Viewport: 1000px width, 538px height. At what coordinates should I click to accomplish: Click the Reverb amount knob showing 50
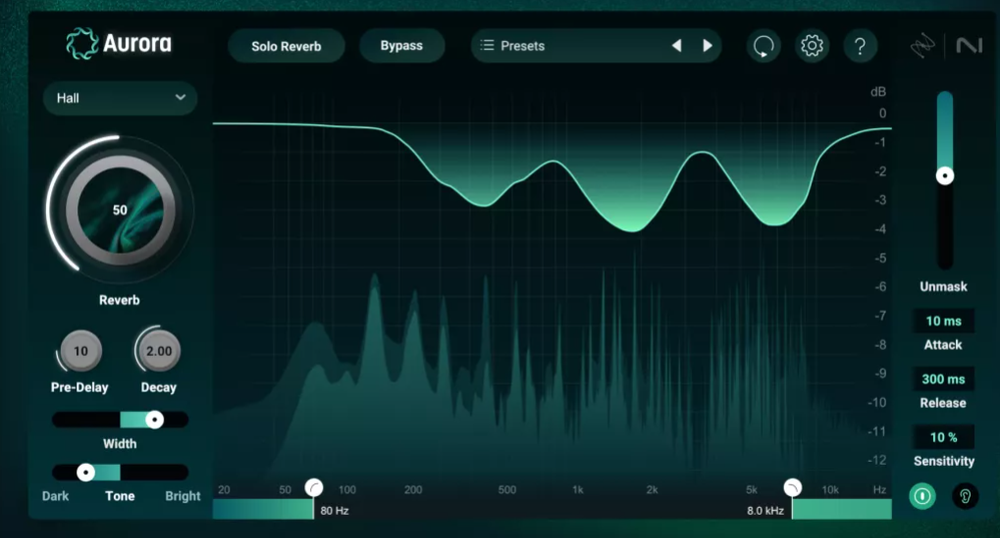tap(120, 210)
